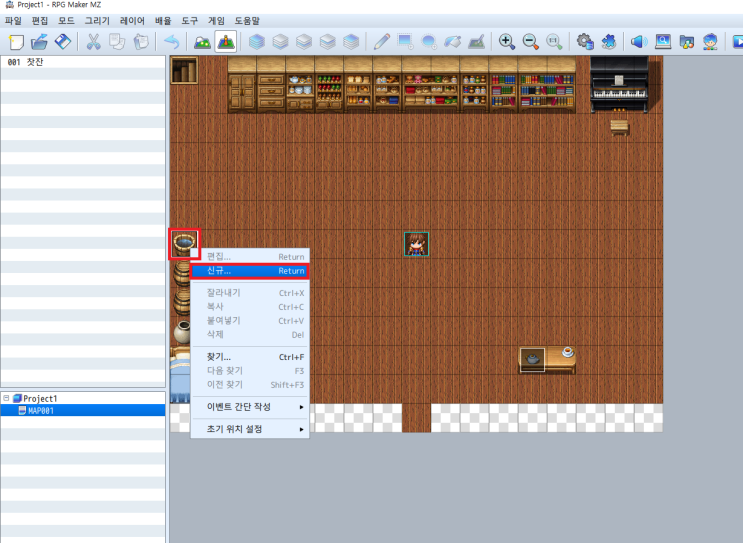Open the 그리기 menu

coord(97,21)
